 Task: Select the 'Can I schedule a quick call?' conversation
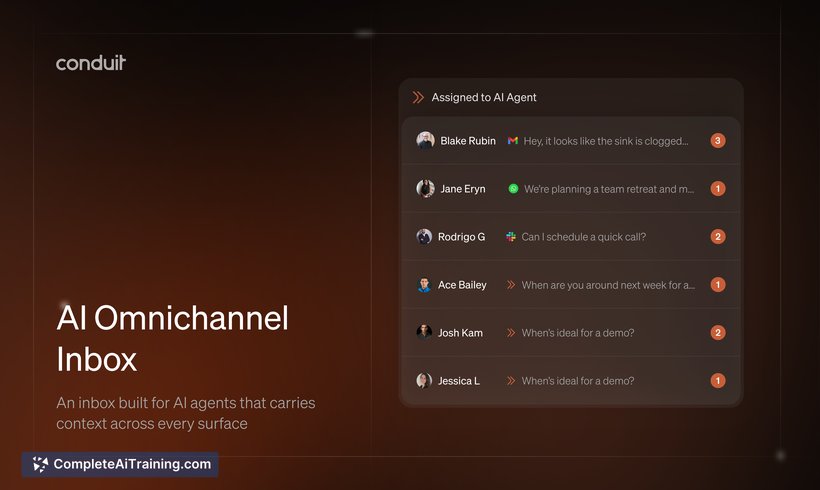click(x=583, y=237)
